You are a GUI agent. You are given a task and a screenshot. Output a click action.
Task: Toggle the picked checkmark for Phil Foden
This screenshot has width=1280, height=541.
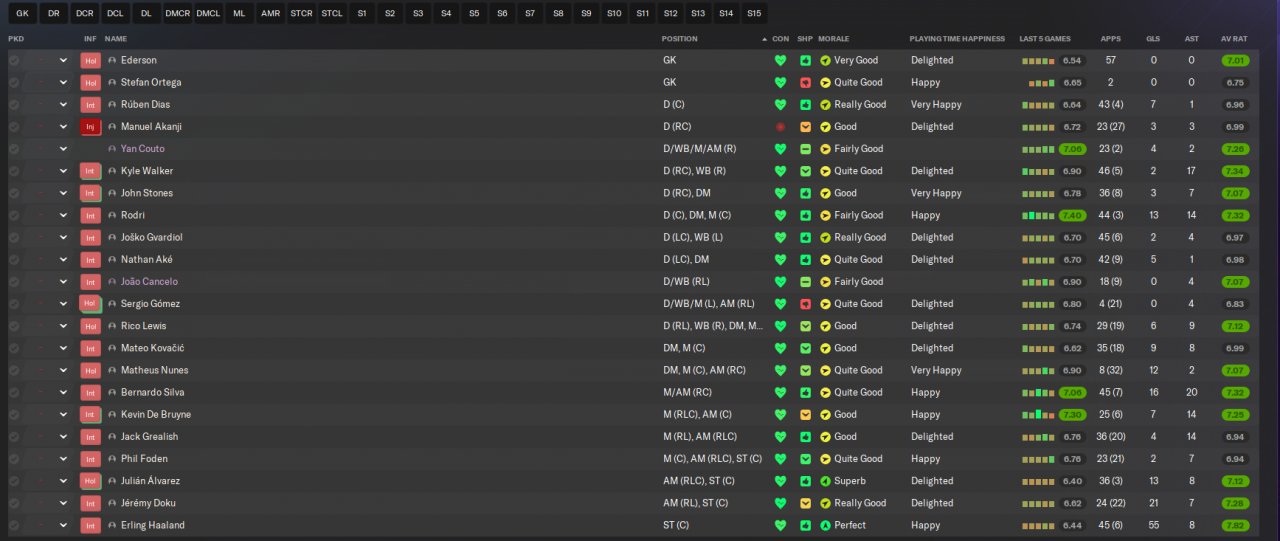pyautogui.click(x=14, y=459)
